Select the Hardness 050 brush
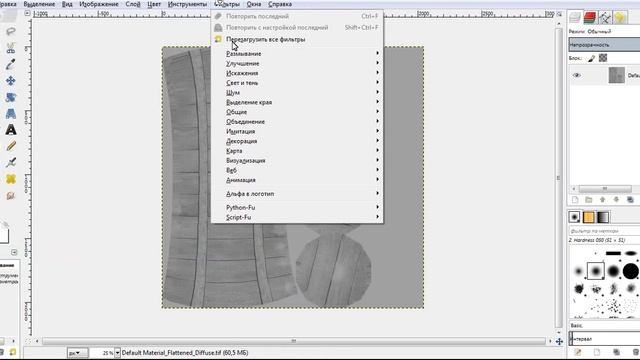 pos(596,271)
